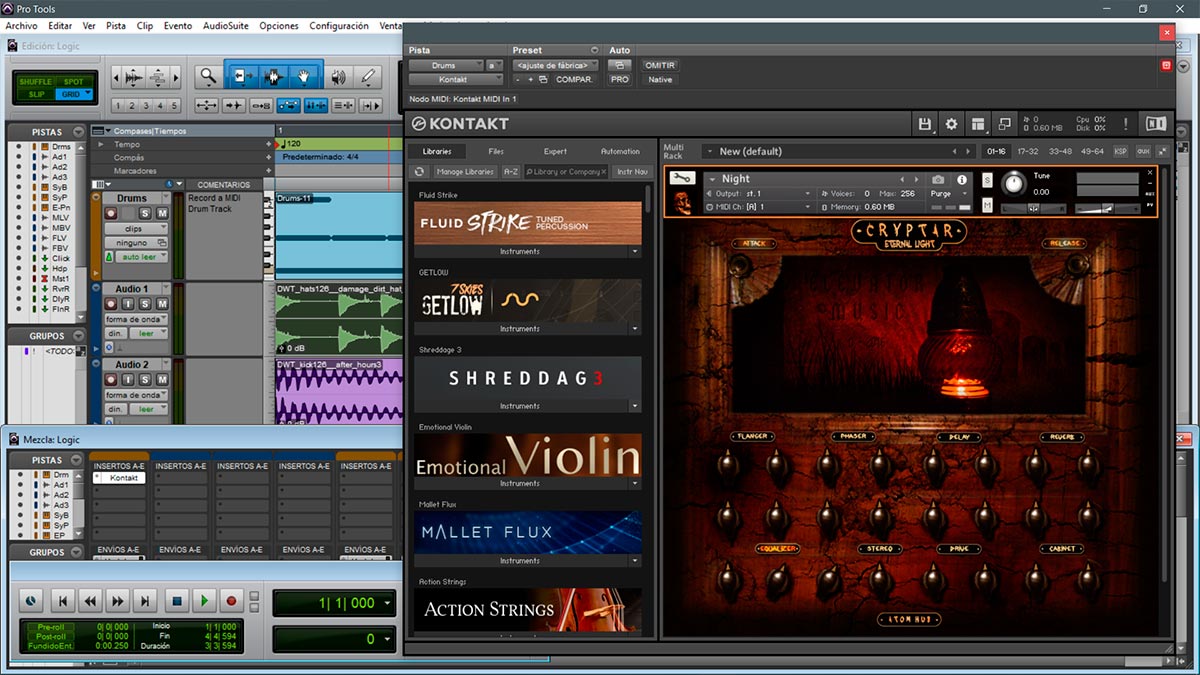
Task: Enable Spot edit mode
Action: [74, 82]
